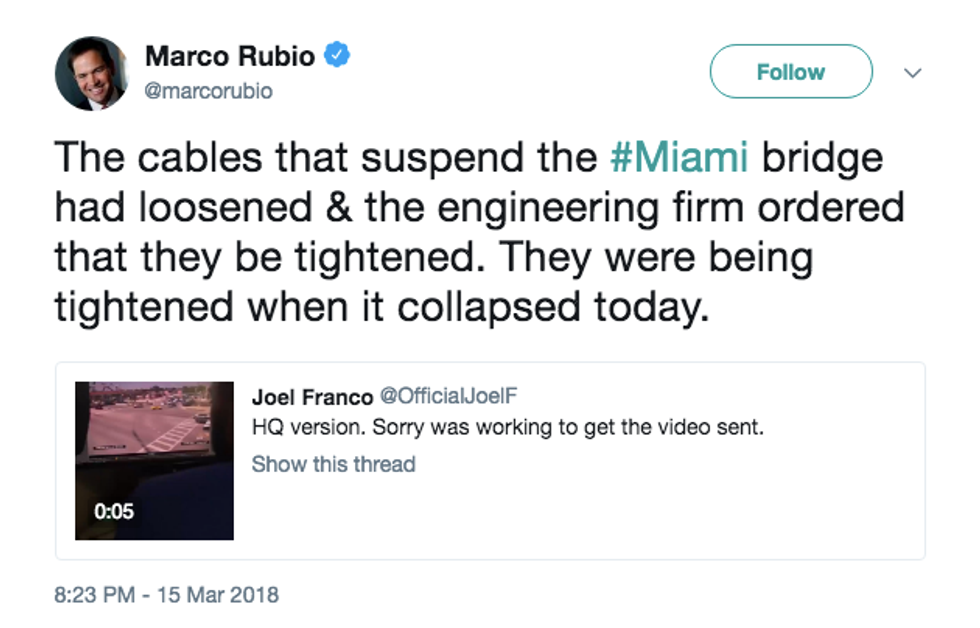Open the 8:23 PM tweet timestamp
The image size is (980, 628).
[x=94, y=595]
